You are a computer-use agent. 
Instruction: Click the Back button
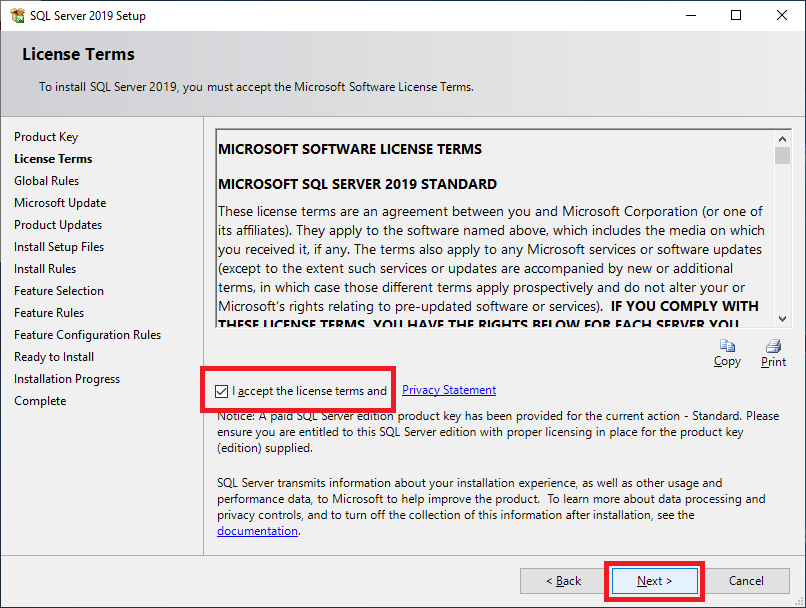(563, 581)
